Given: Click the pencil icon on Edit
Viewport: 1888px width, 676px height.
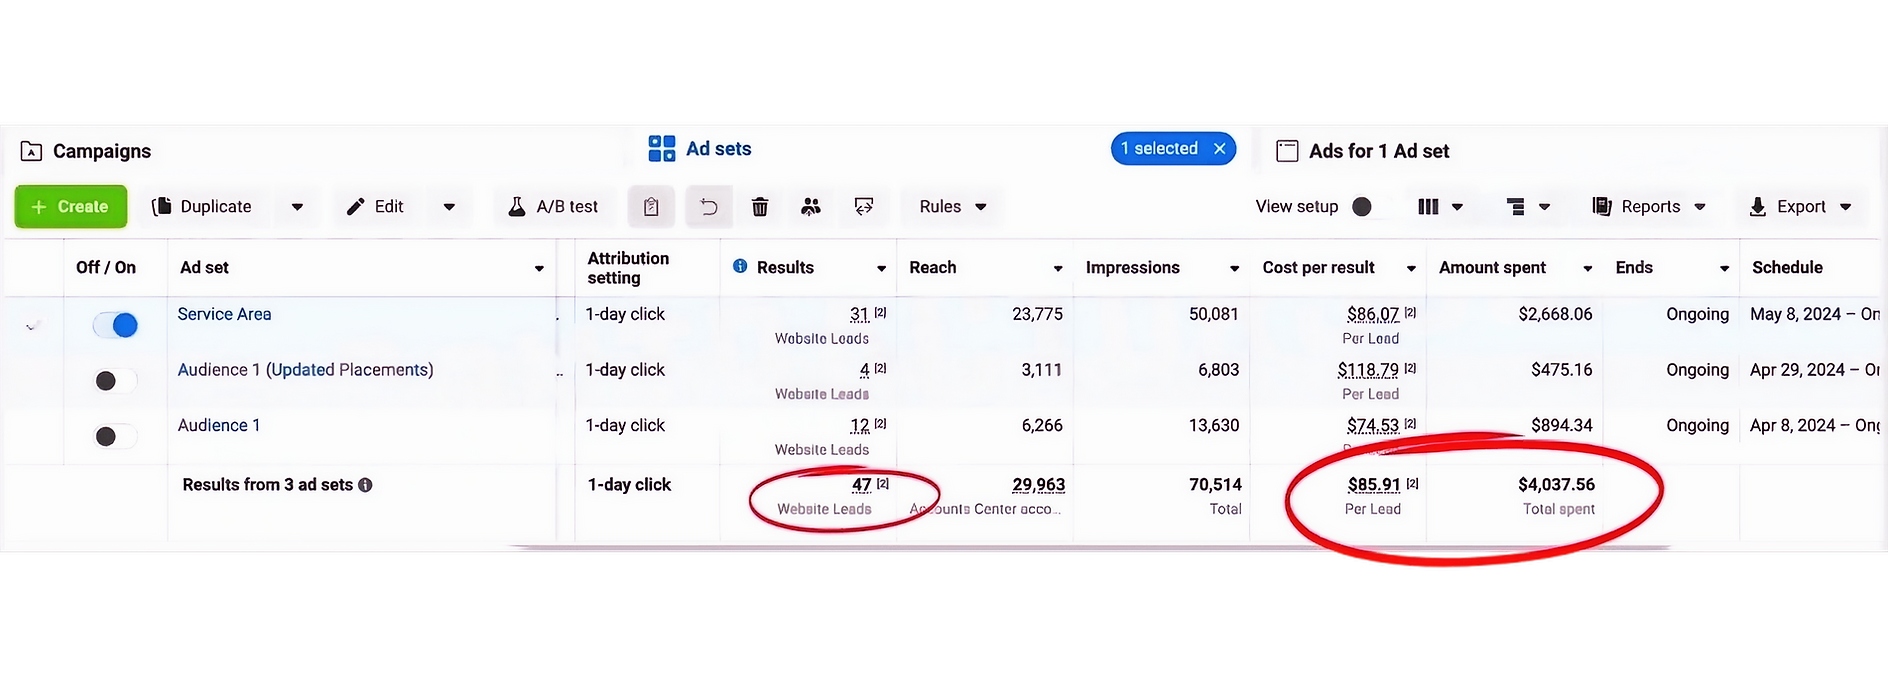Looking at the screenshot, I should click(x=355, y=207).
